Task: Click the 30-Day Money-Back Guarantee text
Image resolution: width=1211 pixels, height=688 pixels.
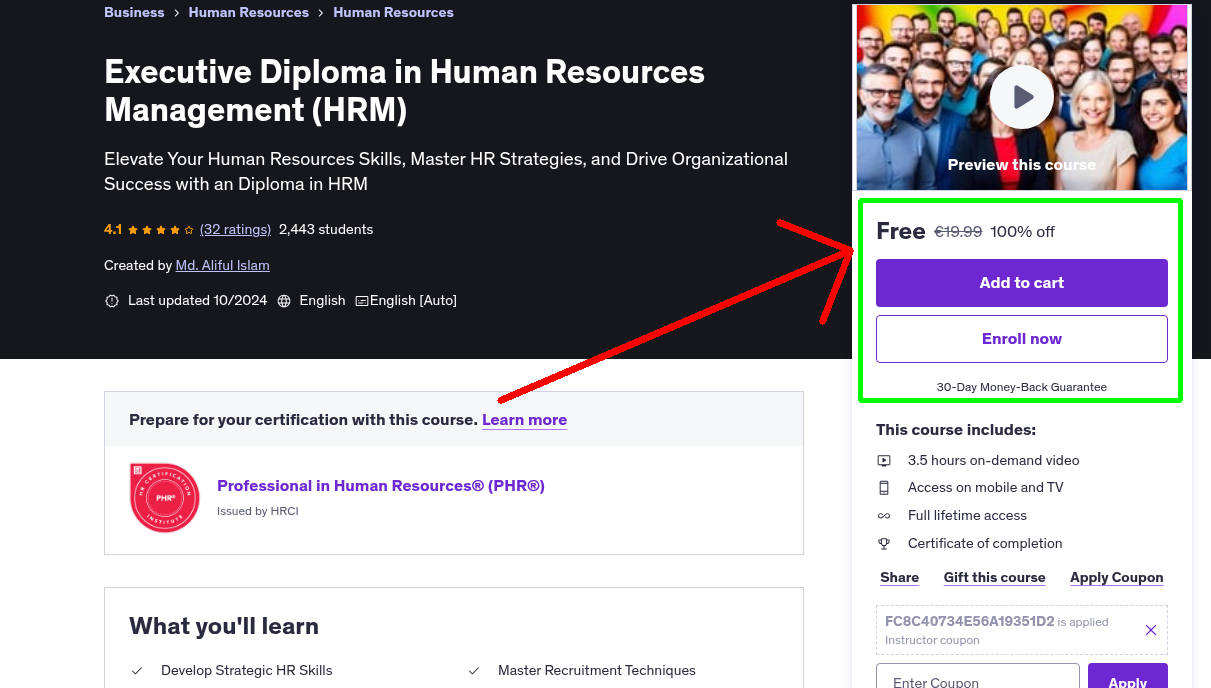Action: [1021, 387]
